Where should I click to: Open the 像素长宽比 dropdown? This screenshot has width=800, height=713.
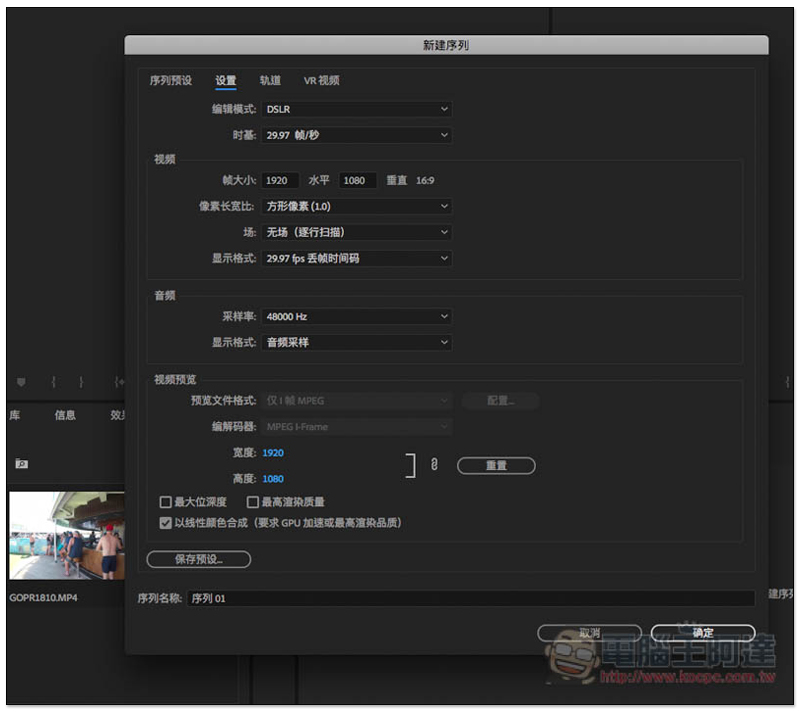coord(356,206)
